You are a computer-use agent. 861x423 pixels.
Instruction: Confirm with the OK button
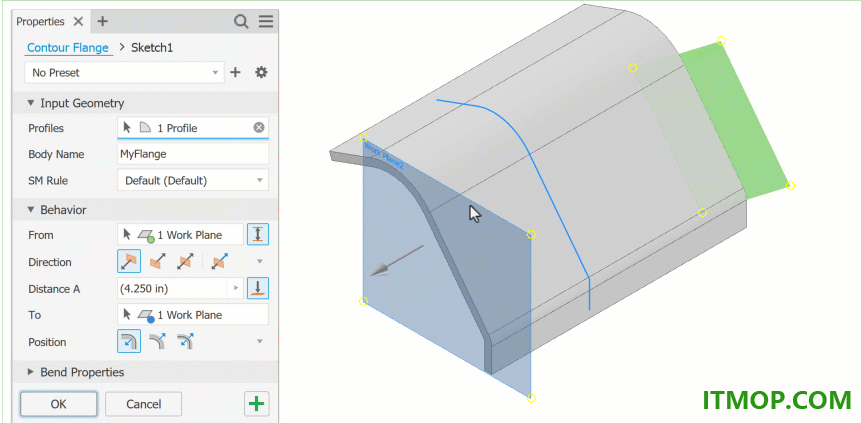click(x=59, y=404)
